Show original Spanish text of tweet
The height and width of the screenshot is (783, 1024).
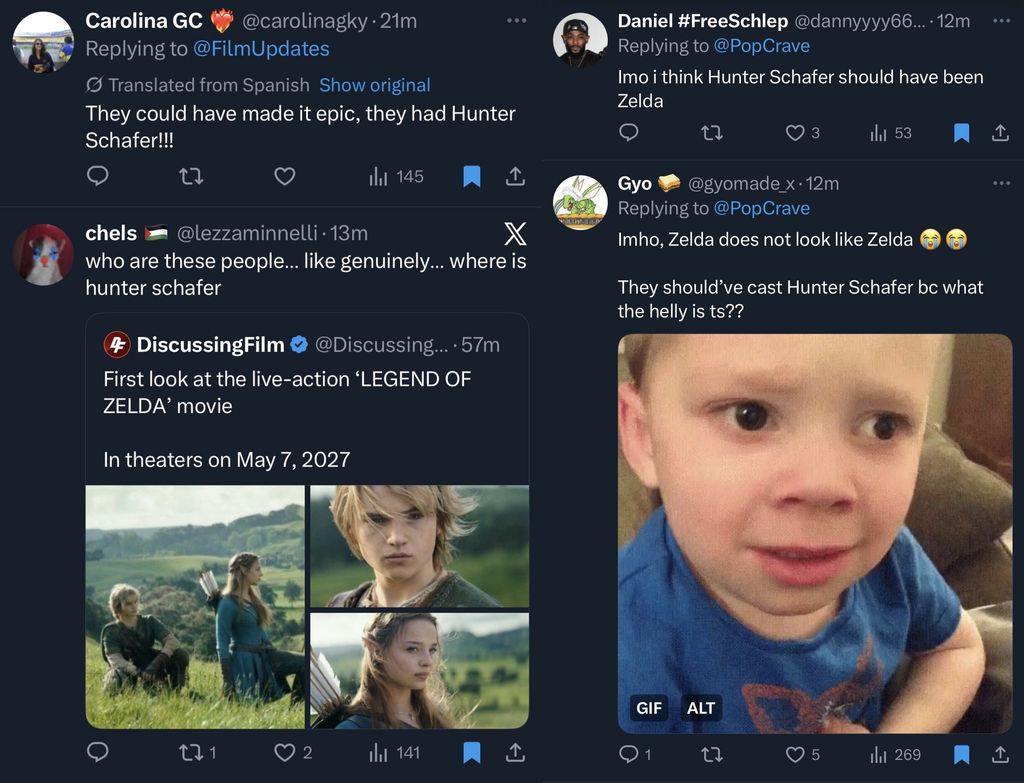tap(374, 85)
